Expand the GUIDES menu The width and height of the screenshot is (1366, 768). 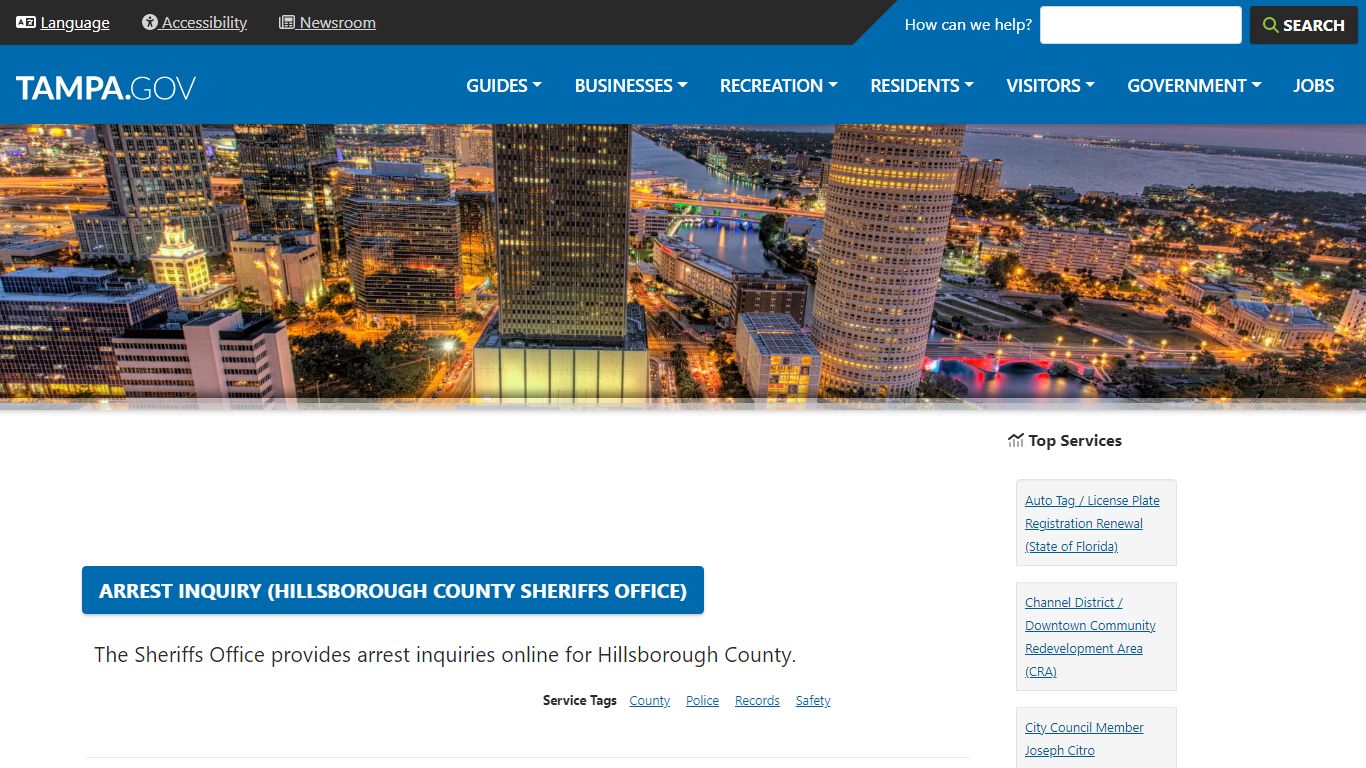click(x=504, y=86)
